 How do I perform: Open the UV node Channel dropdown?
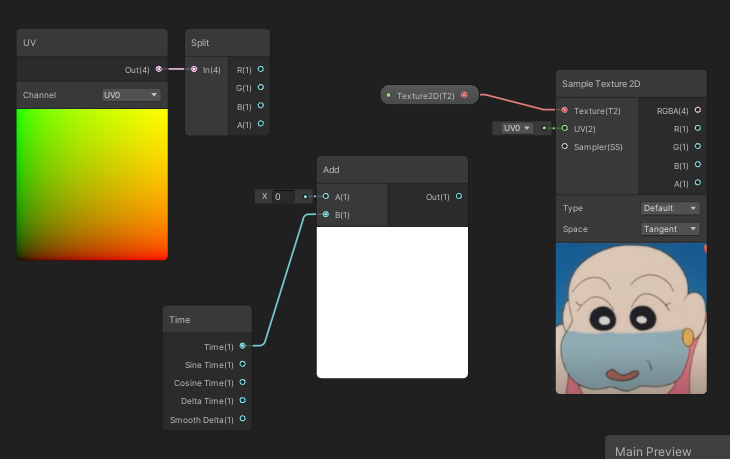[x=131, y=95]
